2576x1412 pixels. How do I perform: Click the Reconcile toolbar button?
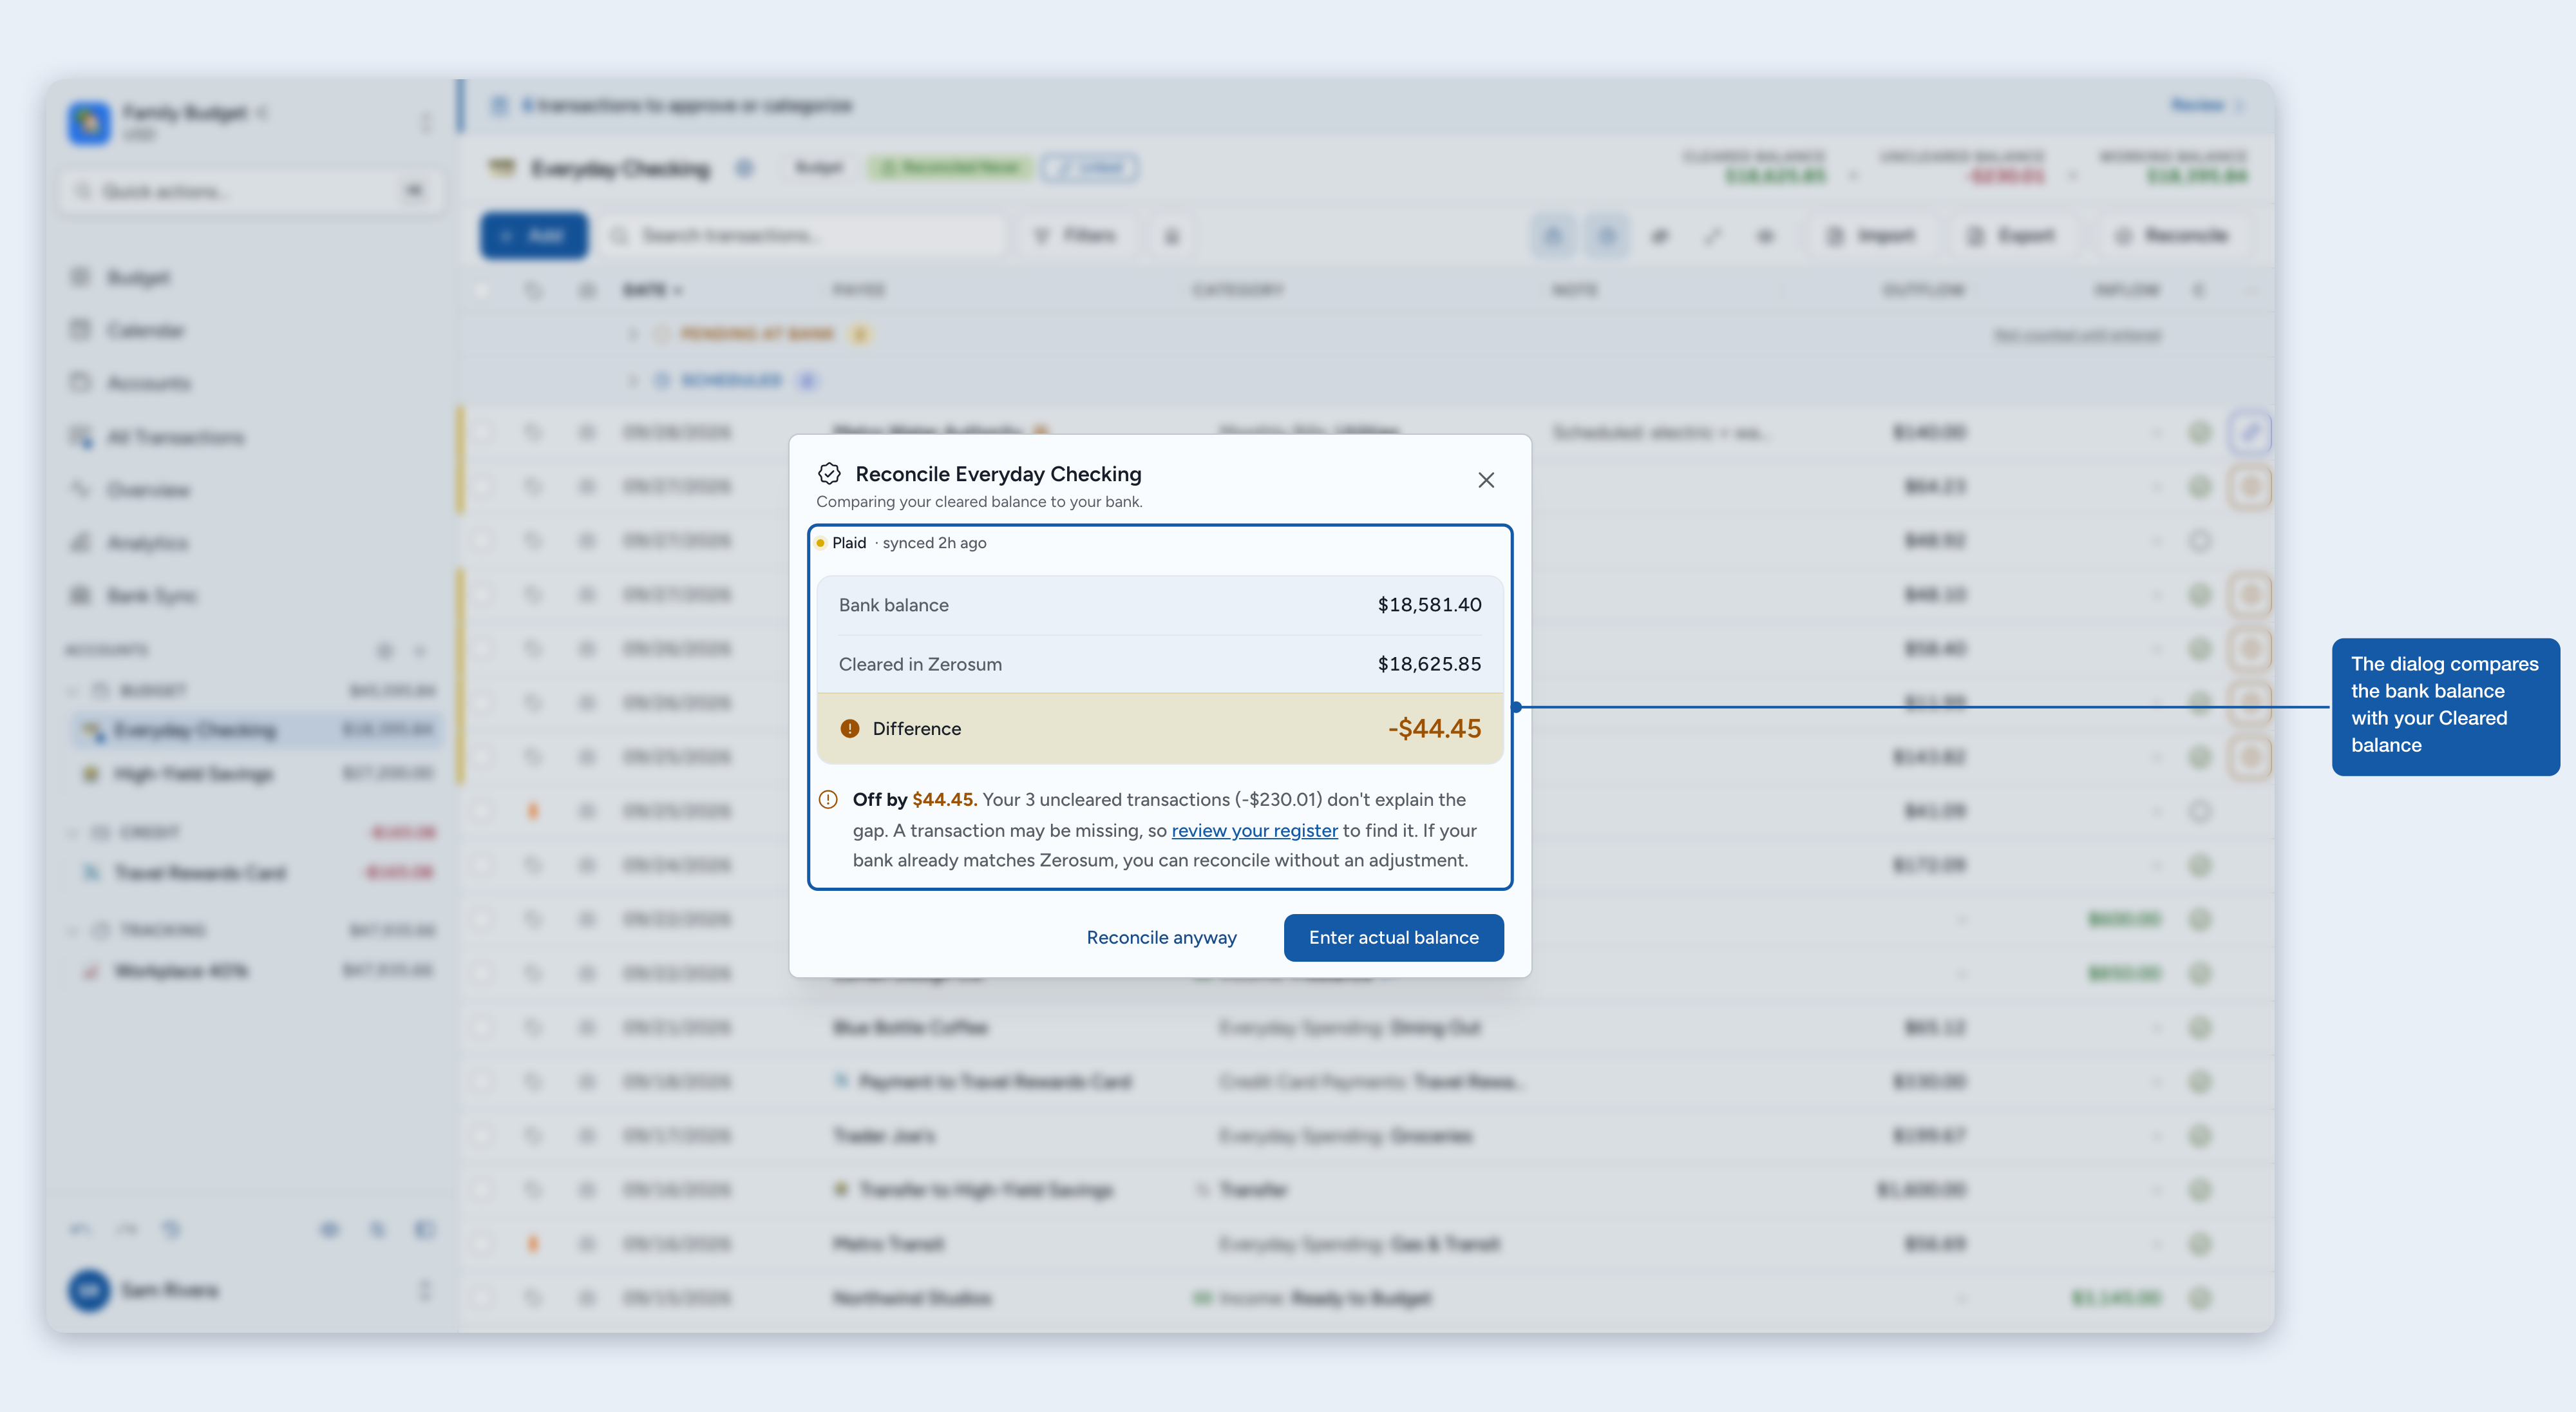coord(2172,235)
